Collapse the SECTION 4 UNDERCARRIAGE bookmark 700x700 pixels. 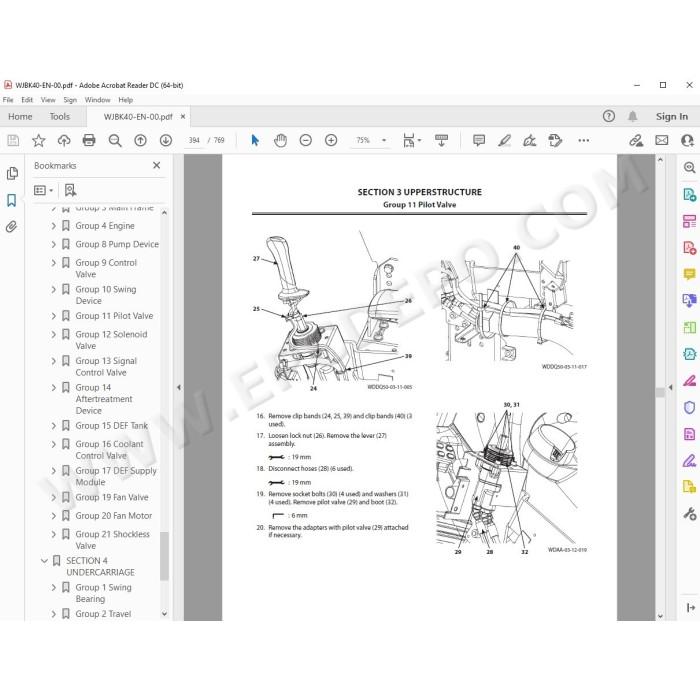tap(44, 561)
